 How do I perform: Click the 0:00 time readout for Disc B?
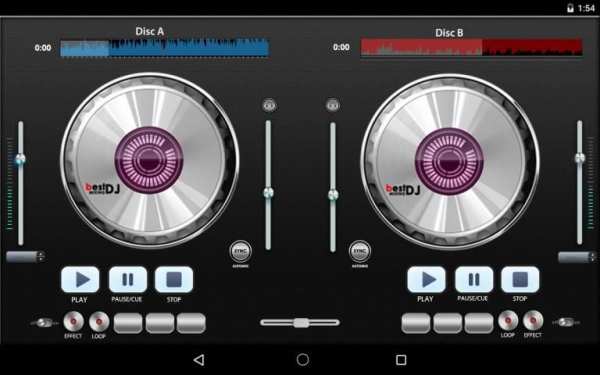coord(341,47)
